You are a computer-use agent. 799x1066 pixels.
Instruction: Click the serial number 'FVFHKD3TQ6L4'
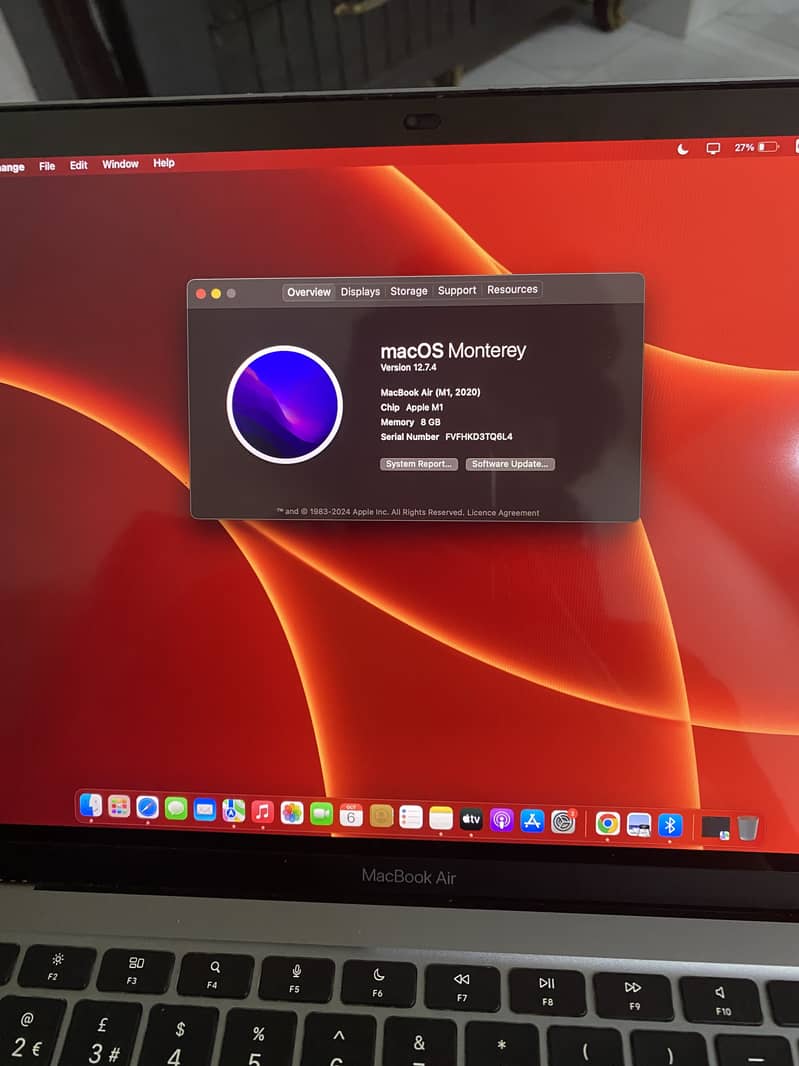tap(479, 436)
